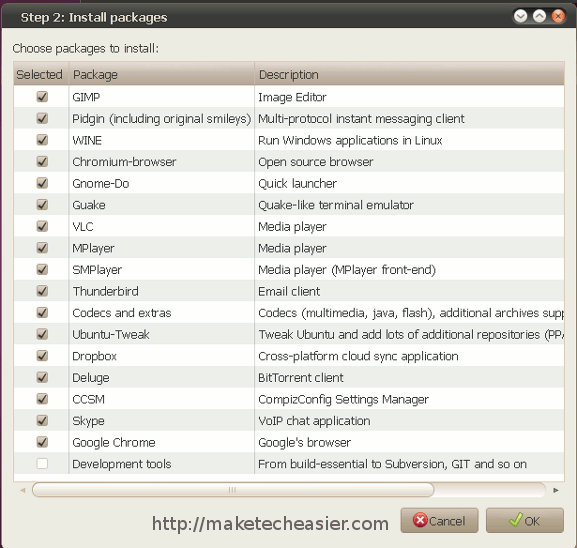
Task: Click the Google's browser description
Action: pos(305,443)
